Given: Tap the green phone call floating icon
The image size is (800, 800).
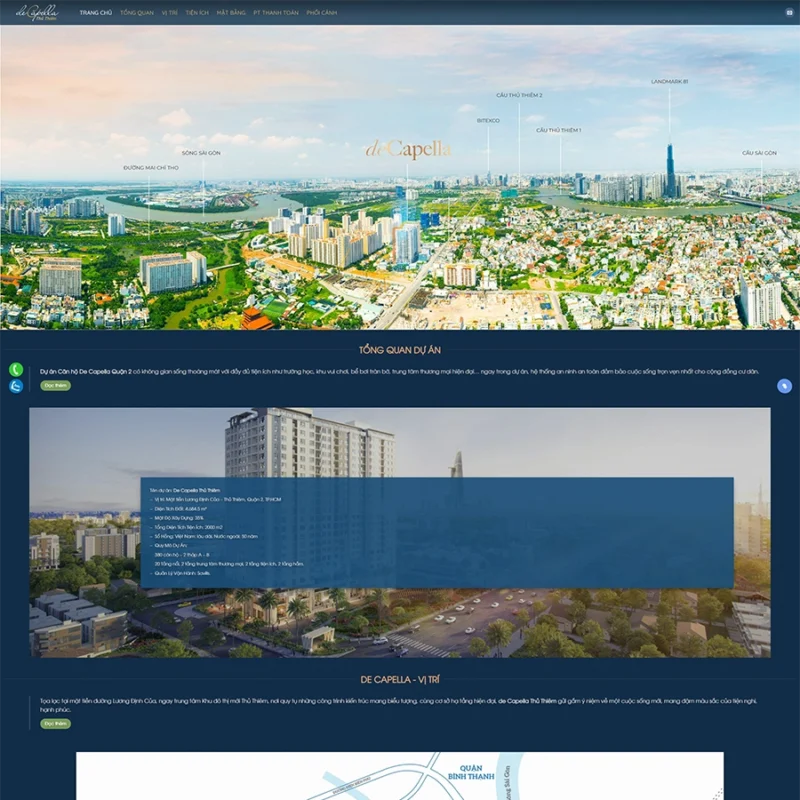Looking at the screenshot, I should (x=16, y=369).
